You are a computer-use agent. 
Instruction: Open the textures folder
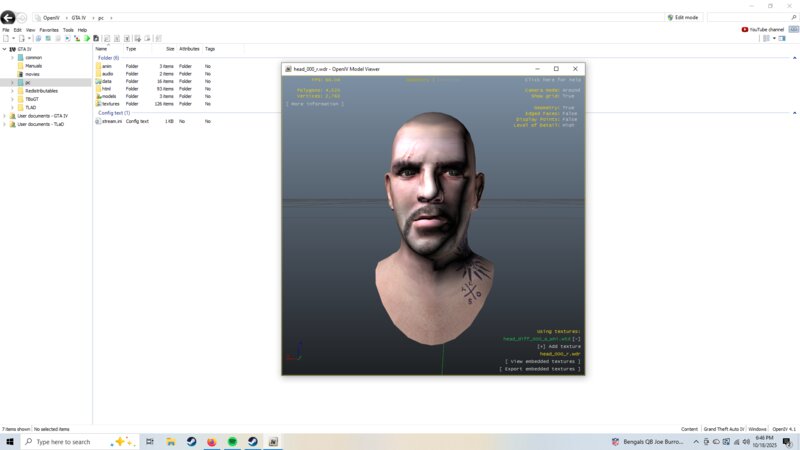click(x=110, y=104)
